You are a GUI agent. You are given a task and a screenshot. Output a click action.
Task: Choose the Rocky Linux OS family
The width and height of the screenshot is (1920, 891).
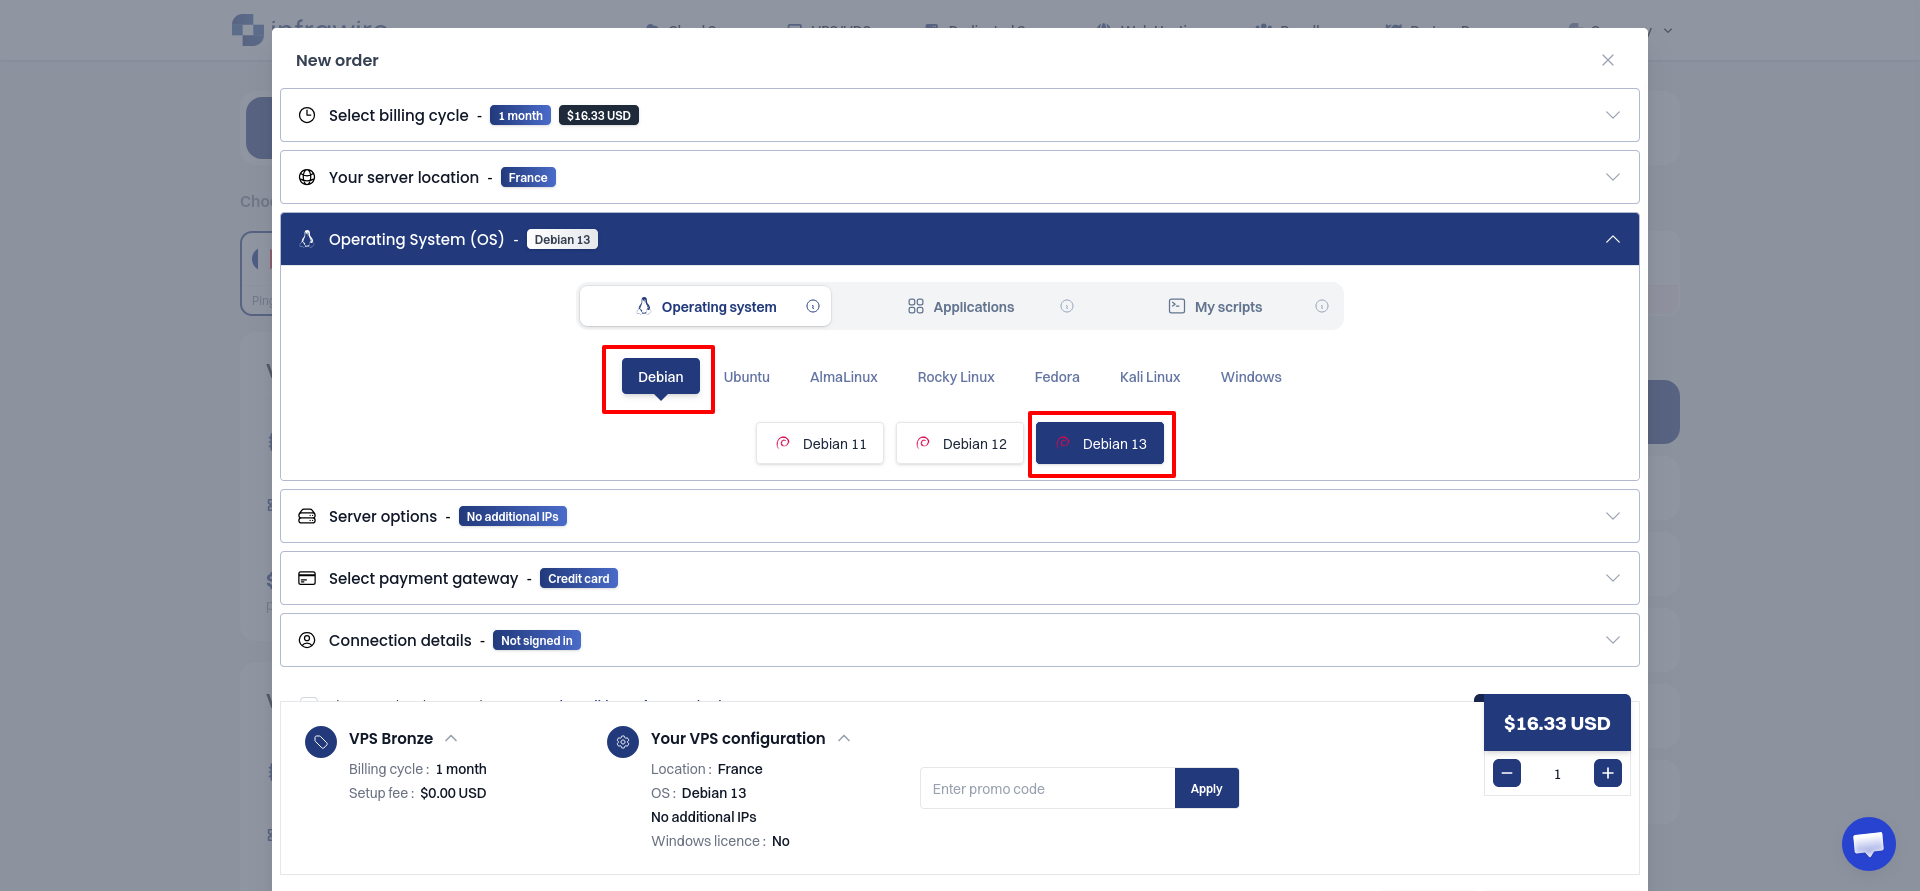click(x=956, y=377)
